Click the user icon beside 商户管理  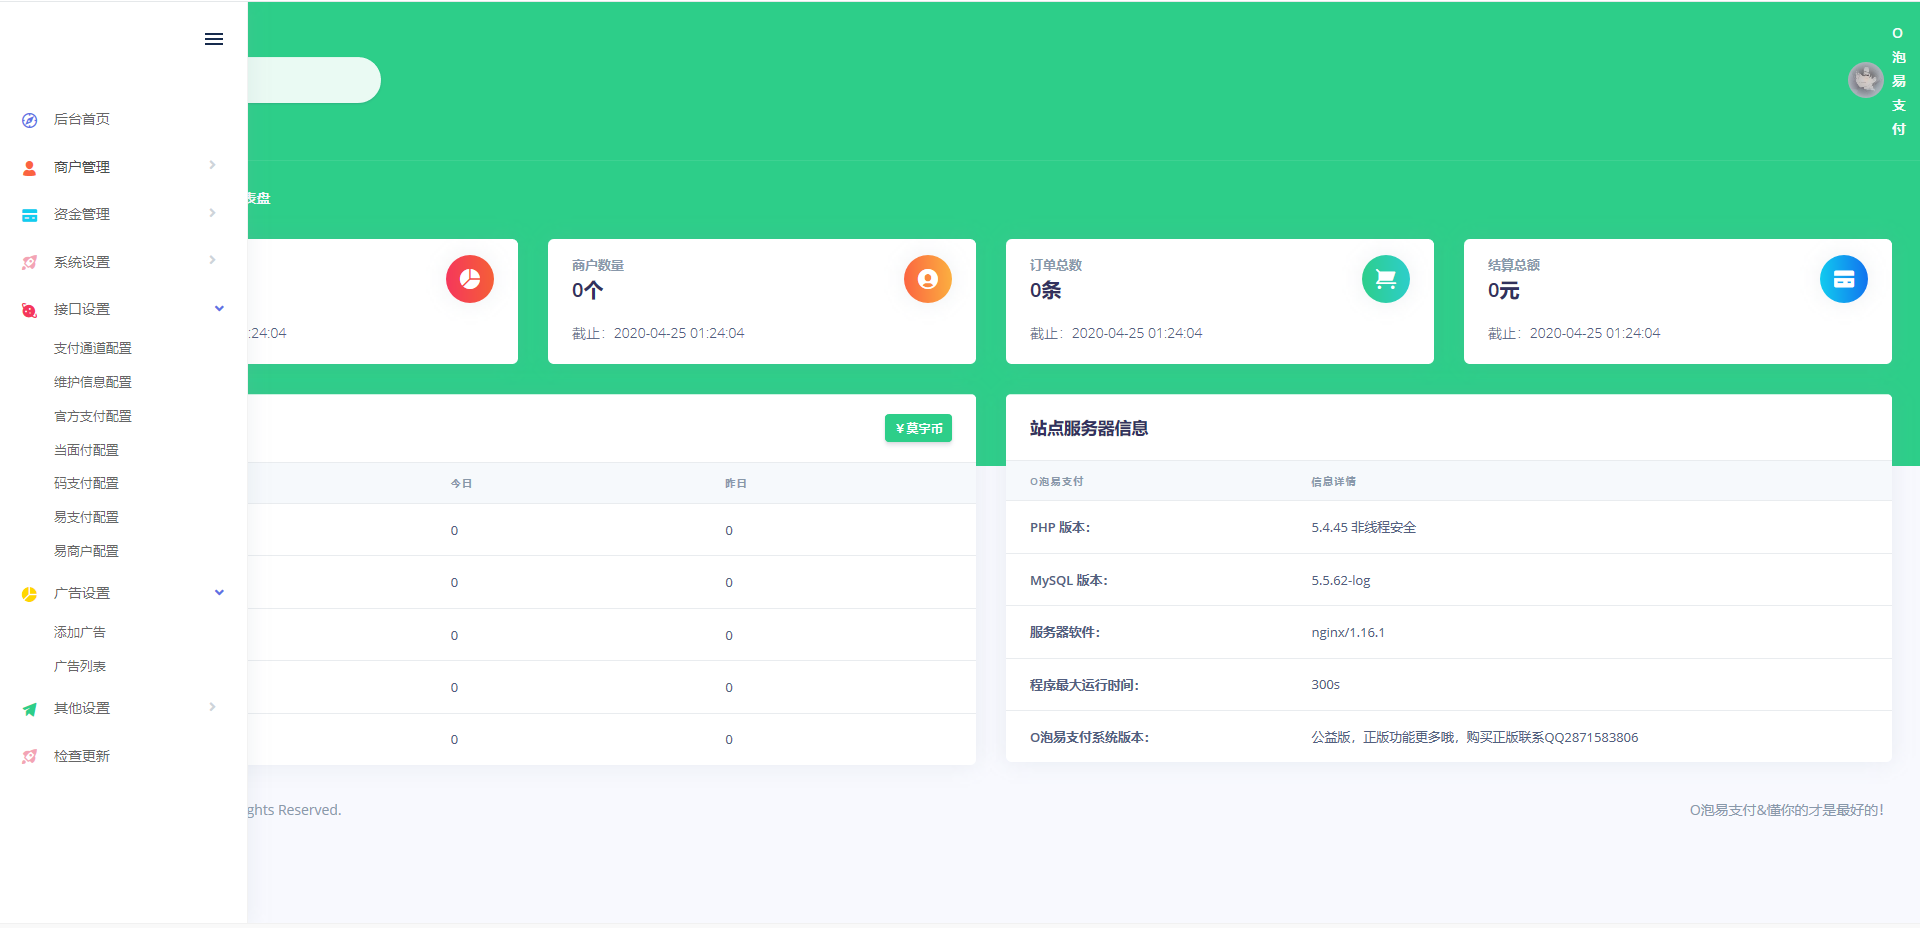click(30, 168)
